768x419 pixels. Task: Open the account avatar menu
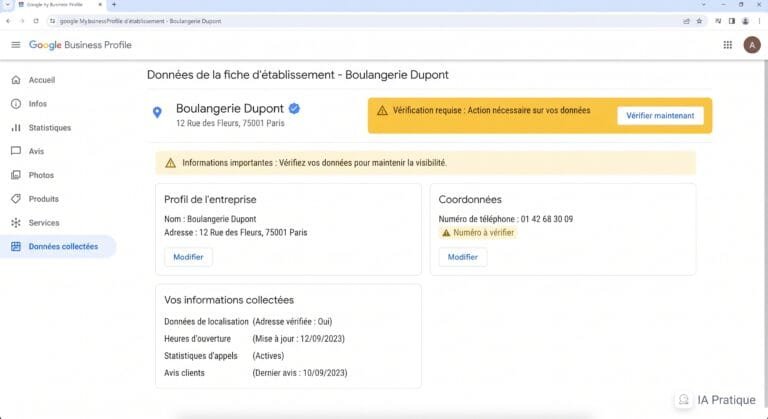tap(752, 45)
